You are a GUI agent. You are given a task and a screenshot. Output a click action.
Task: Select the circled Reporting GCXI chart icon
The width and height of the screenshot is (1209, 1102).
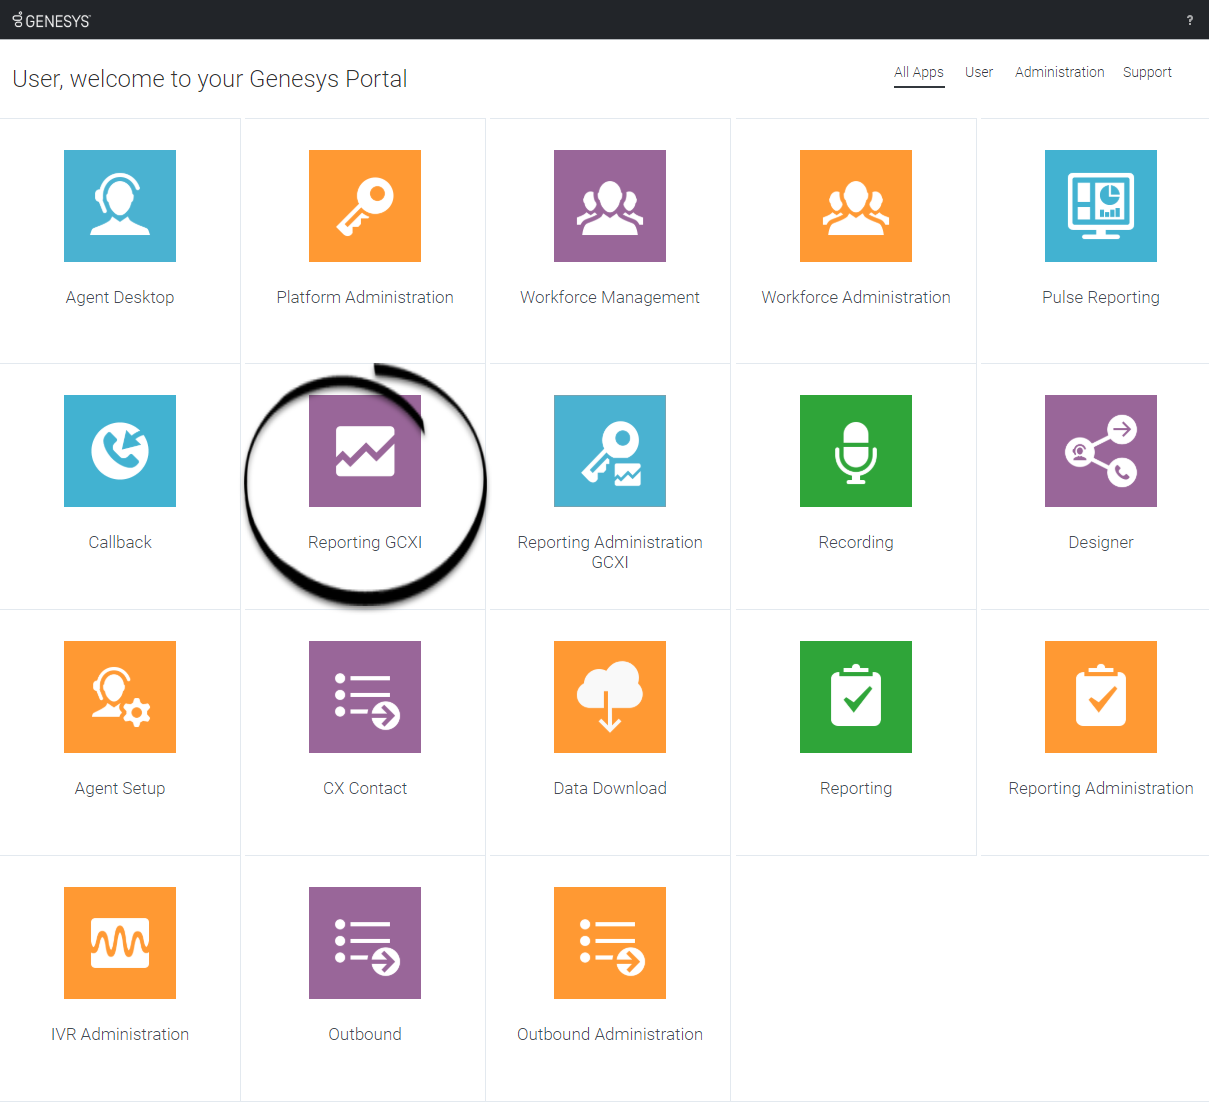[x=365, y=451]
